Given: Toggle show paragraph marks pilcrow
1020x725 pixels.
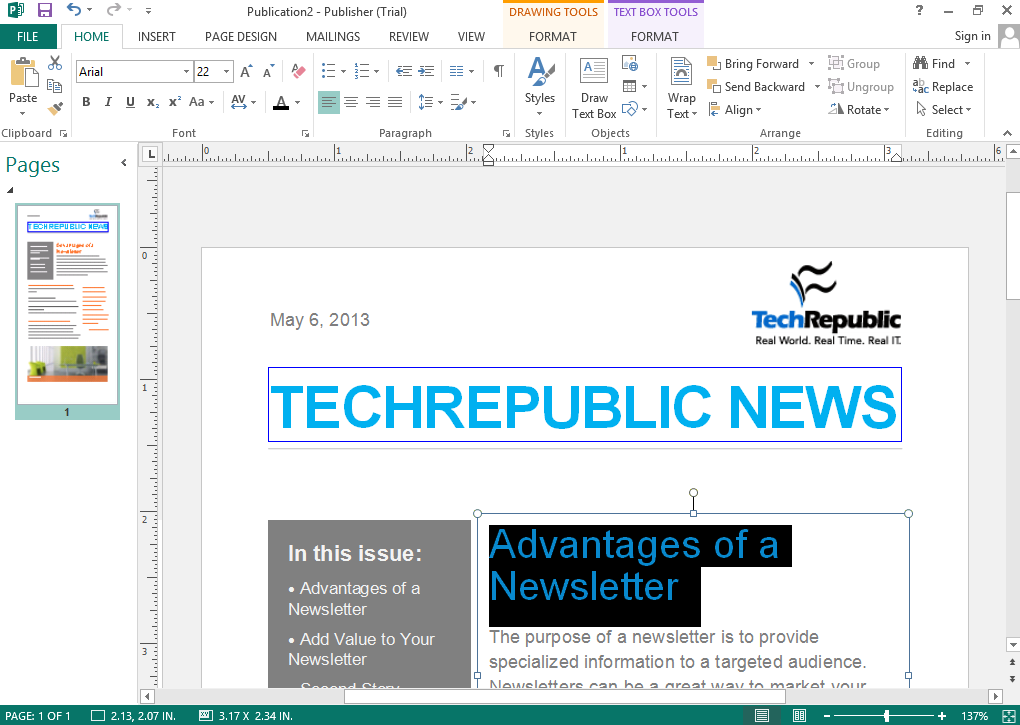Looking at the screenshot, I should click(498, 71).
